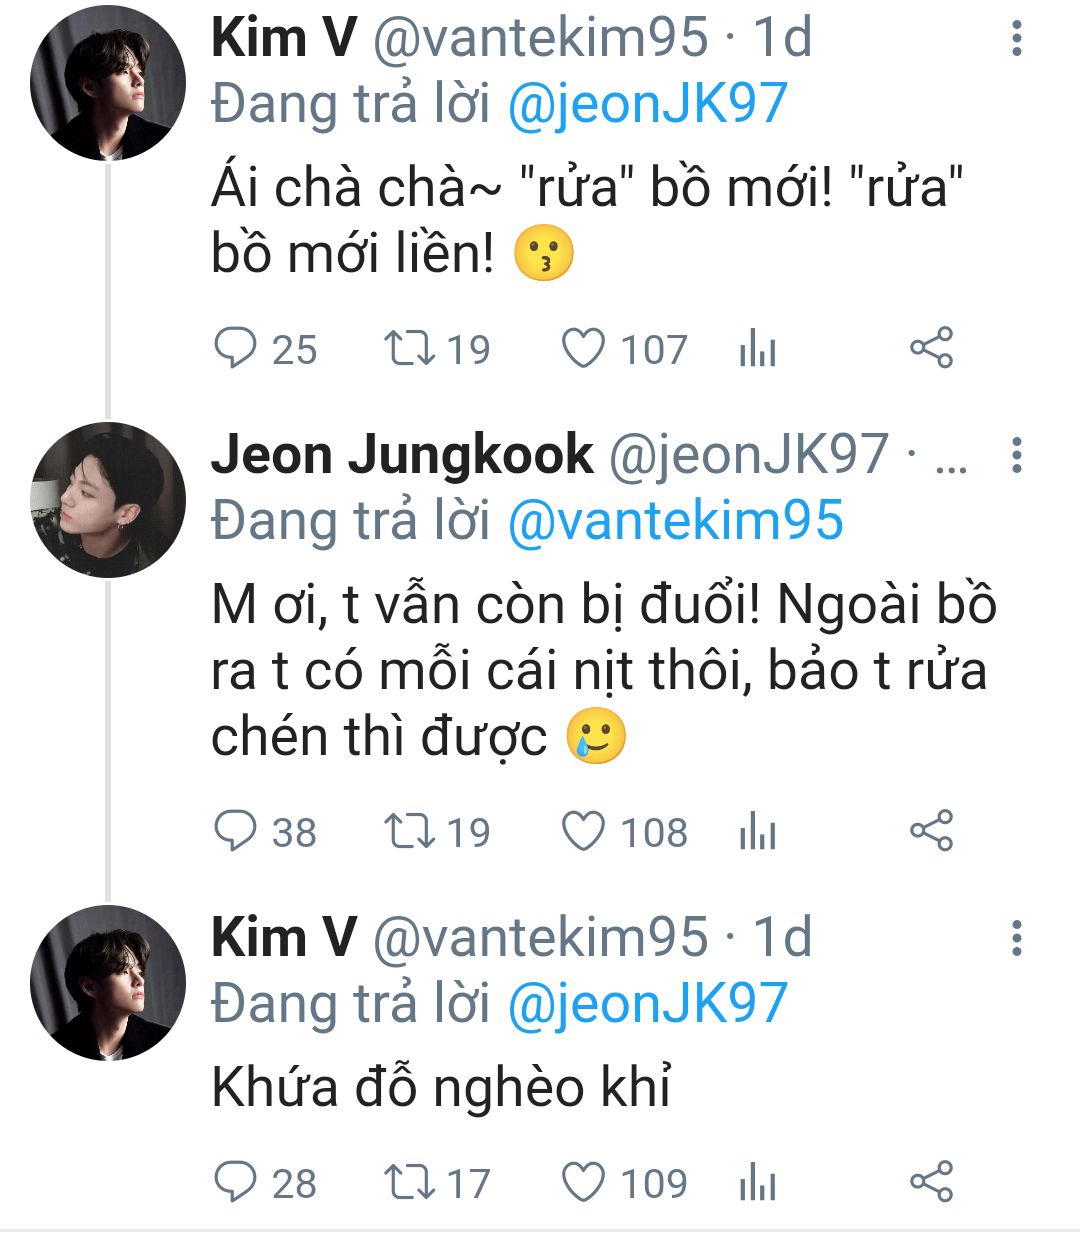This screenshot has width=1080, height=1235.
Task: Share Kim V's first tweet
Action: click(931, 349)
